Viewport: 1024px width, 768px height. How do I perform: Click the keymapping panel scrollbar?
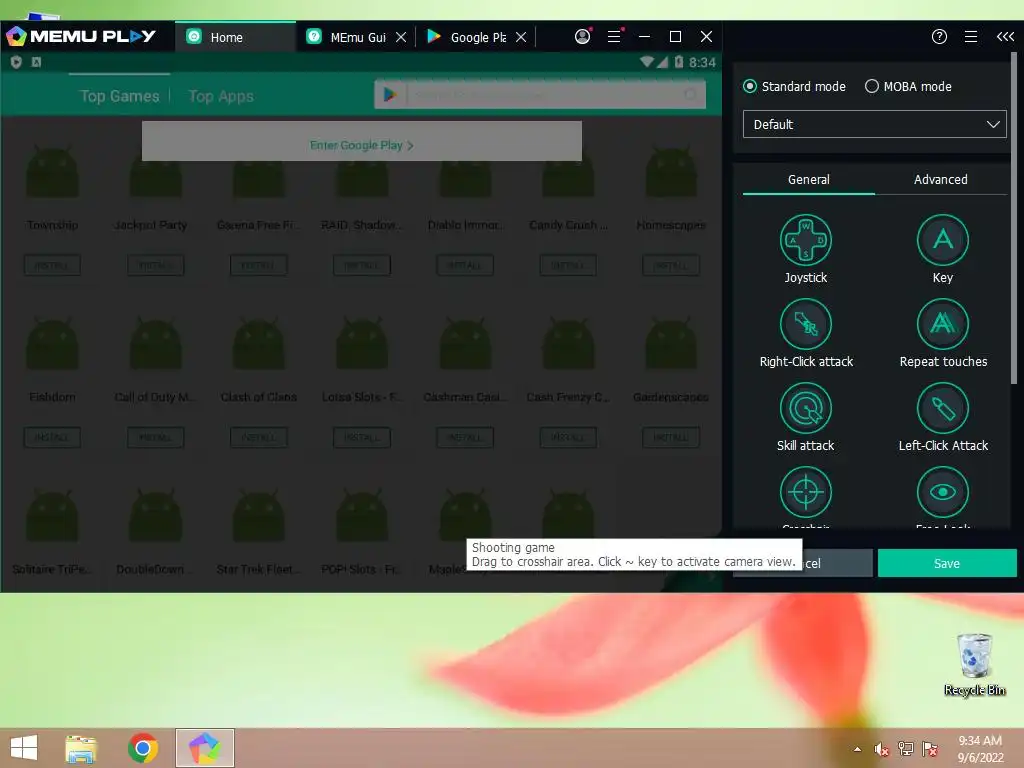pyautogui.click(x=1014, y=219)
